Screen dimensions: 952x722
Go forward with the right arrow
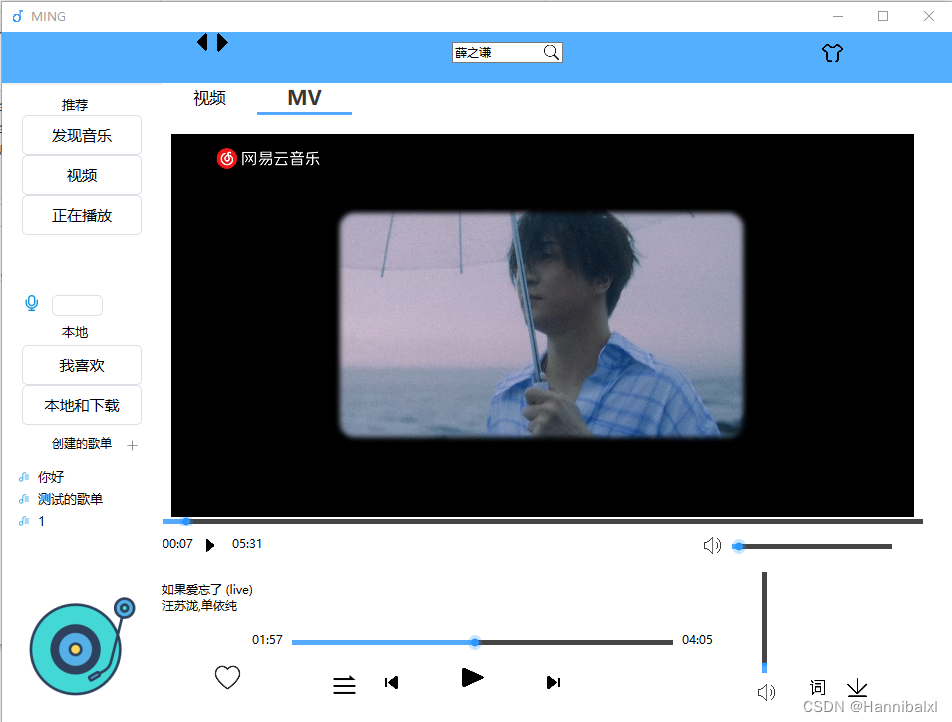pyautogui.click(x=222, y=43)
